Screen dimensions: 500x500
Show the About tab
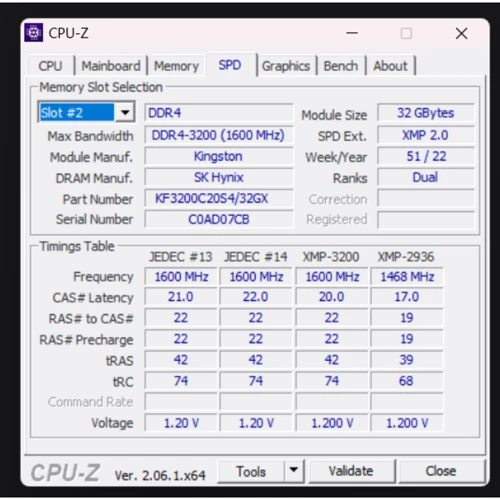(390, 66)
